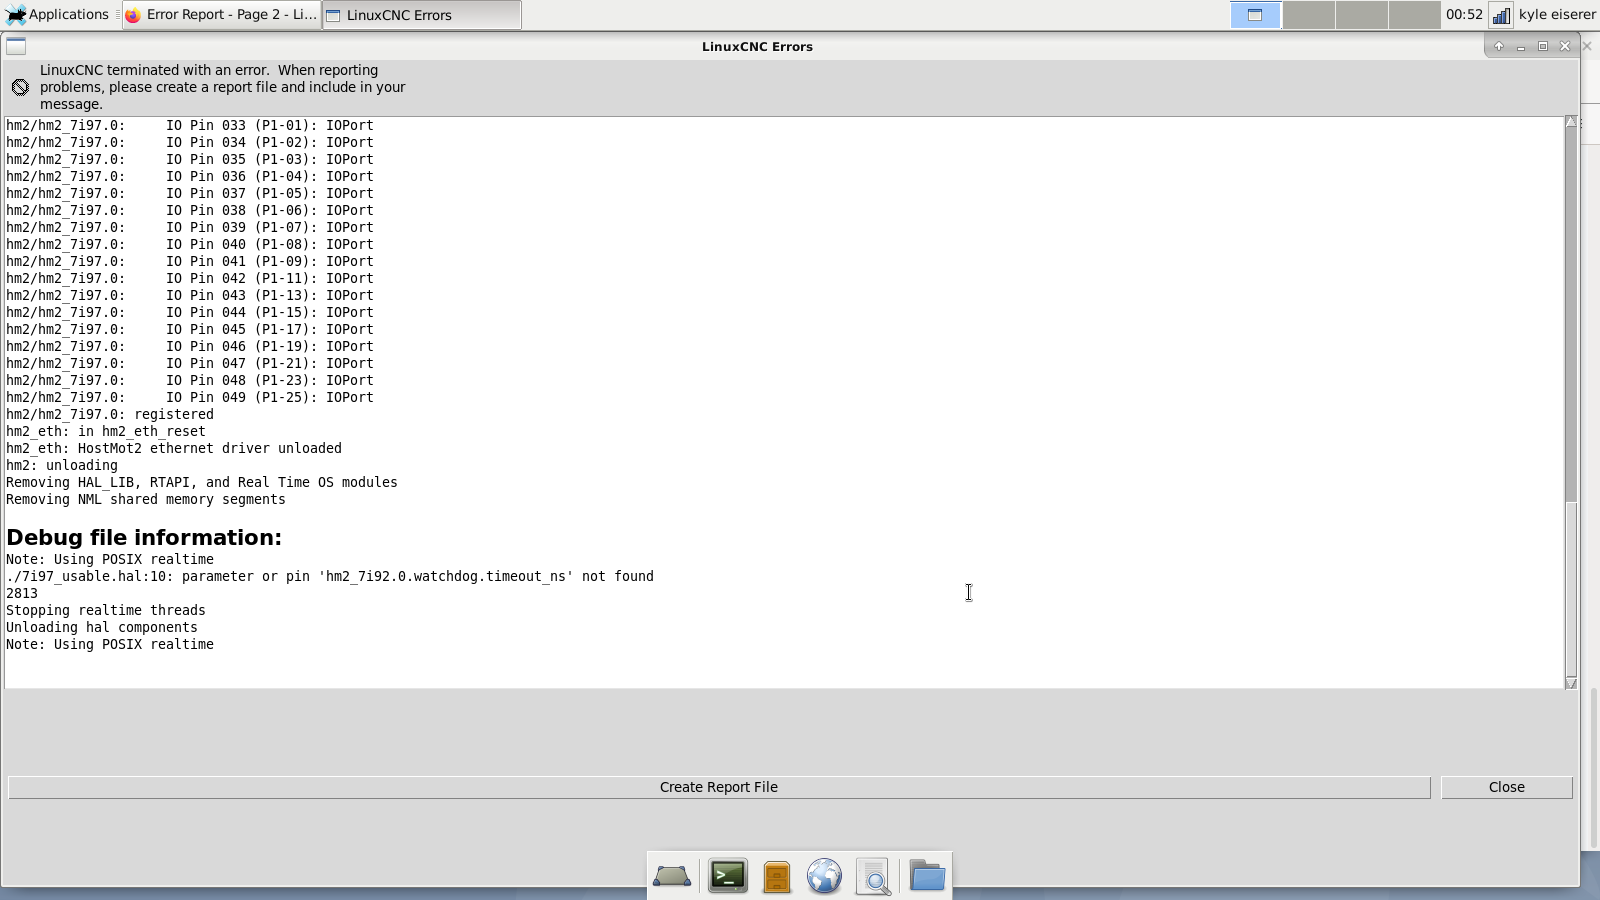Click the scrollbar down arrow of the log

(x=1571, y=683)
